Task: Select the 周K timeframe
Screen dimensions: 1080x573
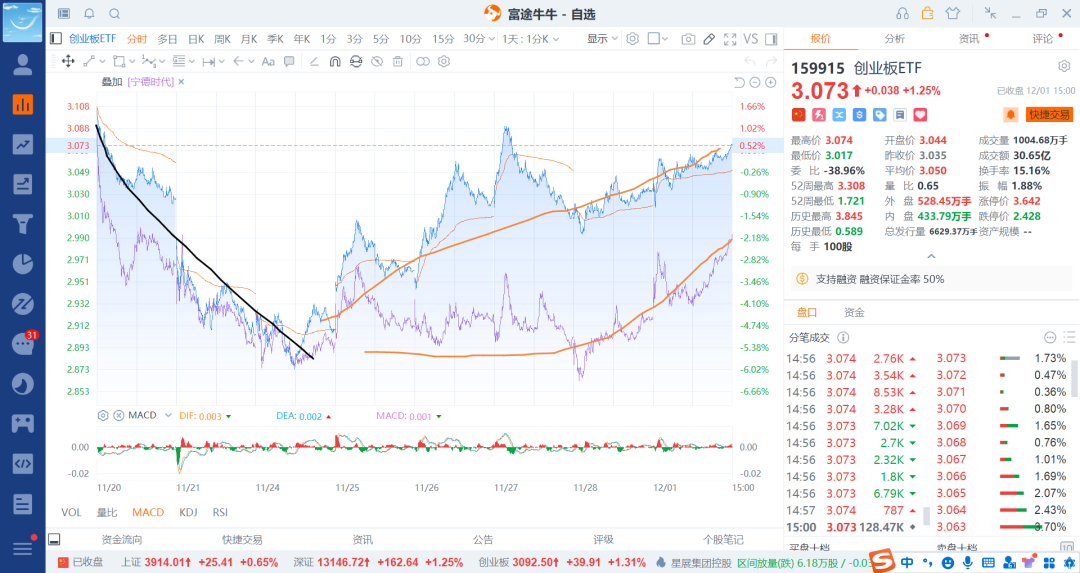Action: coord(222,39)
